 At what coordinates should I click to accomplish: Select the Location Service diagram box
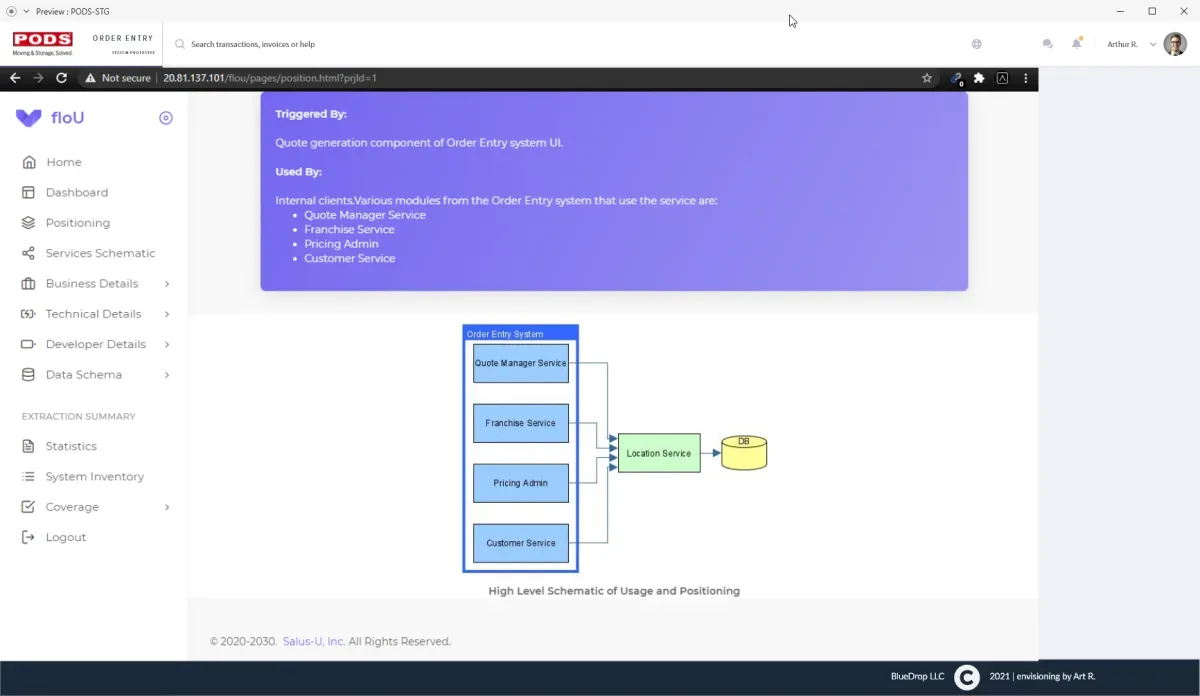pos(658,453)
